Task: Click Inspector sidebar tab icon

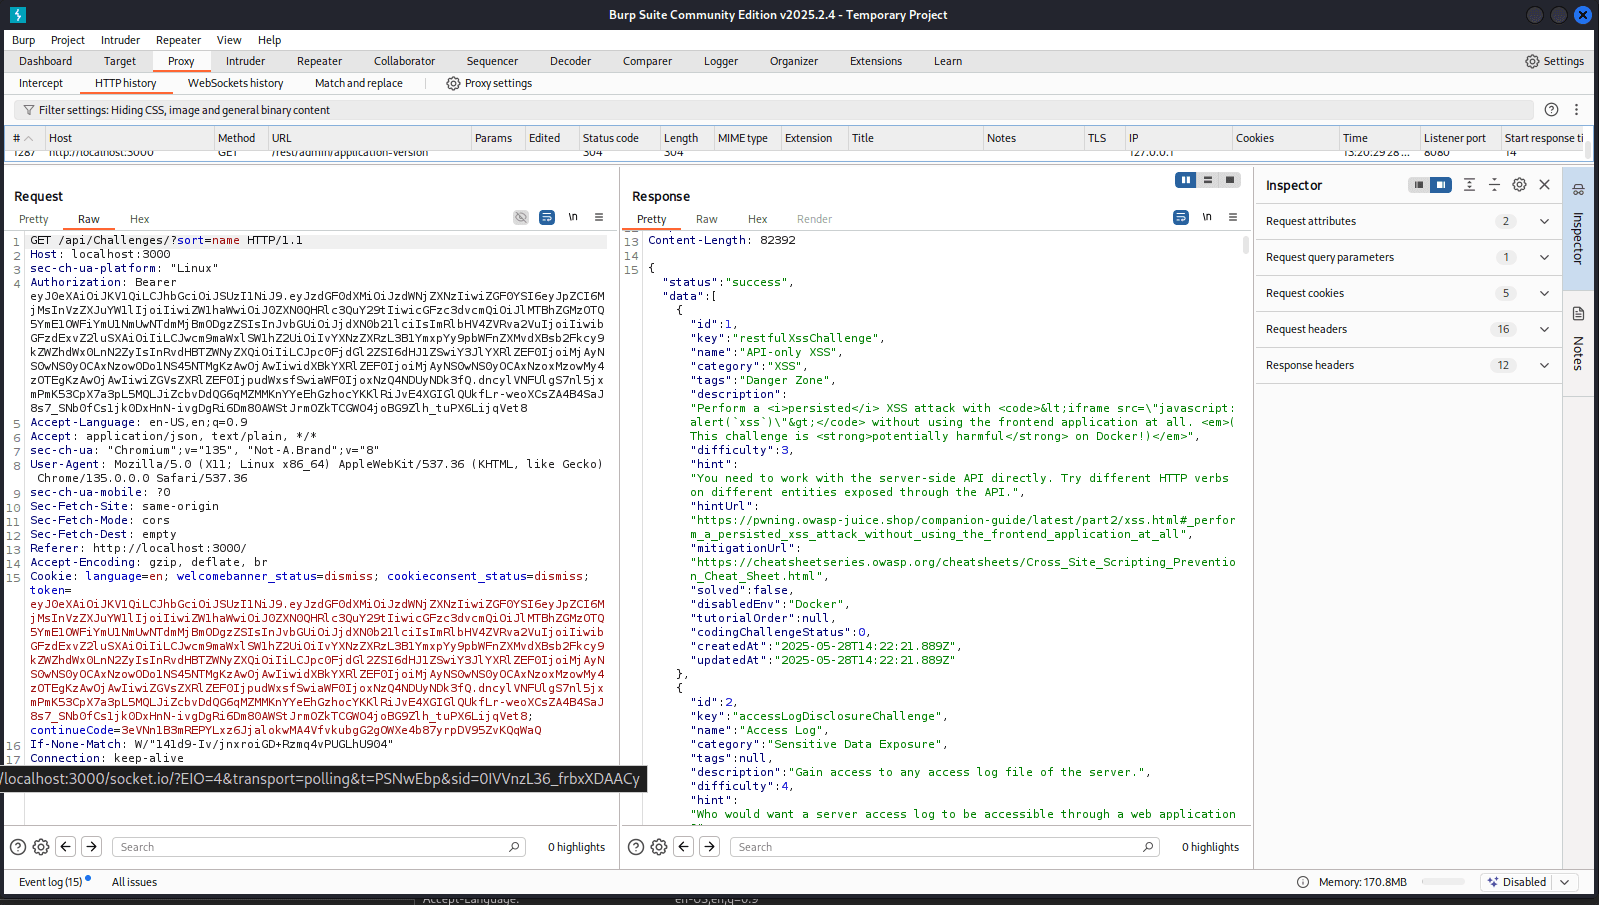Action: point(1578,190)
